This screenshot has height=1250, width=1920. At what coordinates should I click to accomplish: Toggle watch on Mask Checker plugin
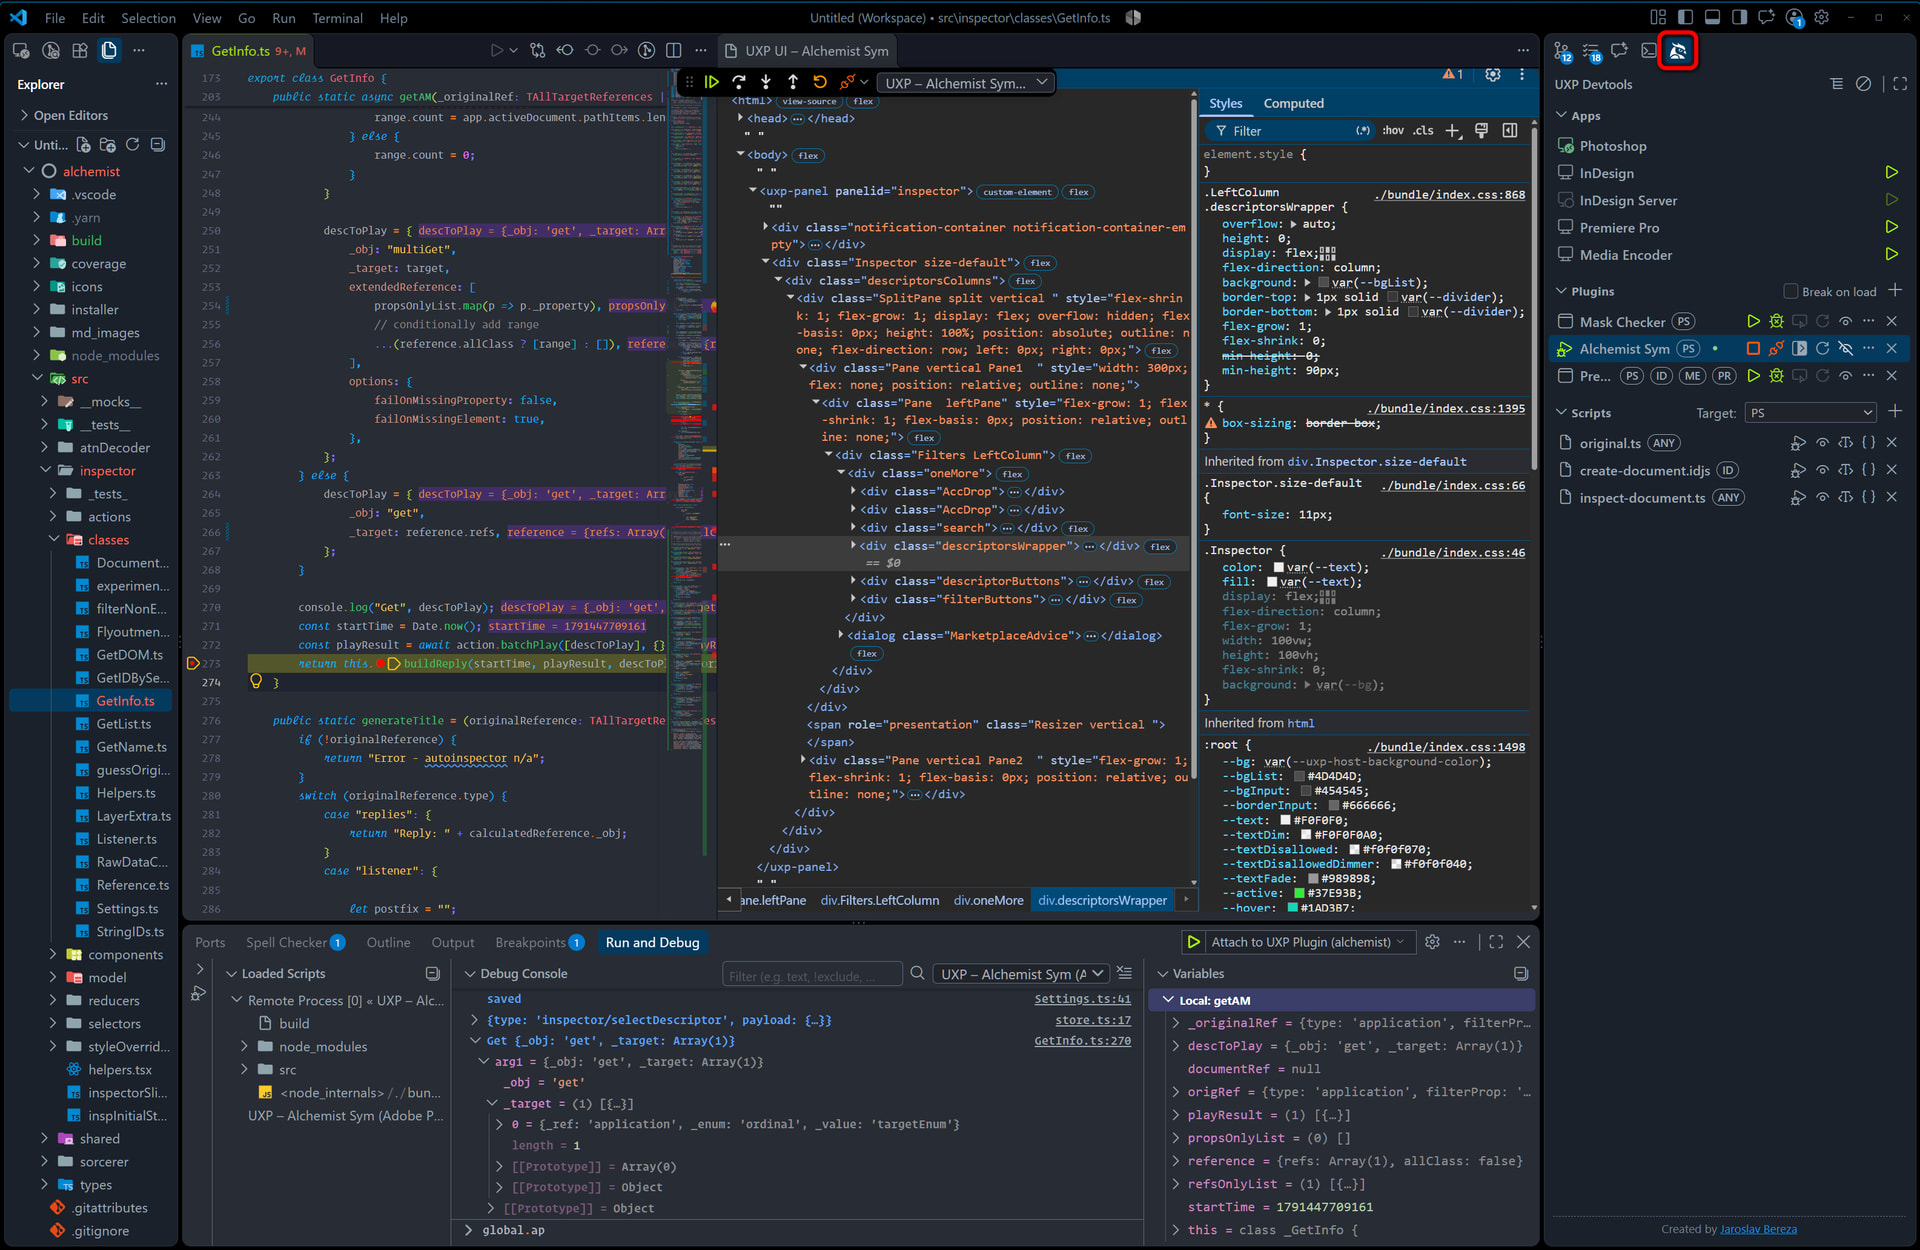click(1845, 322)
